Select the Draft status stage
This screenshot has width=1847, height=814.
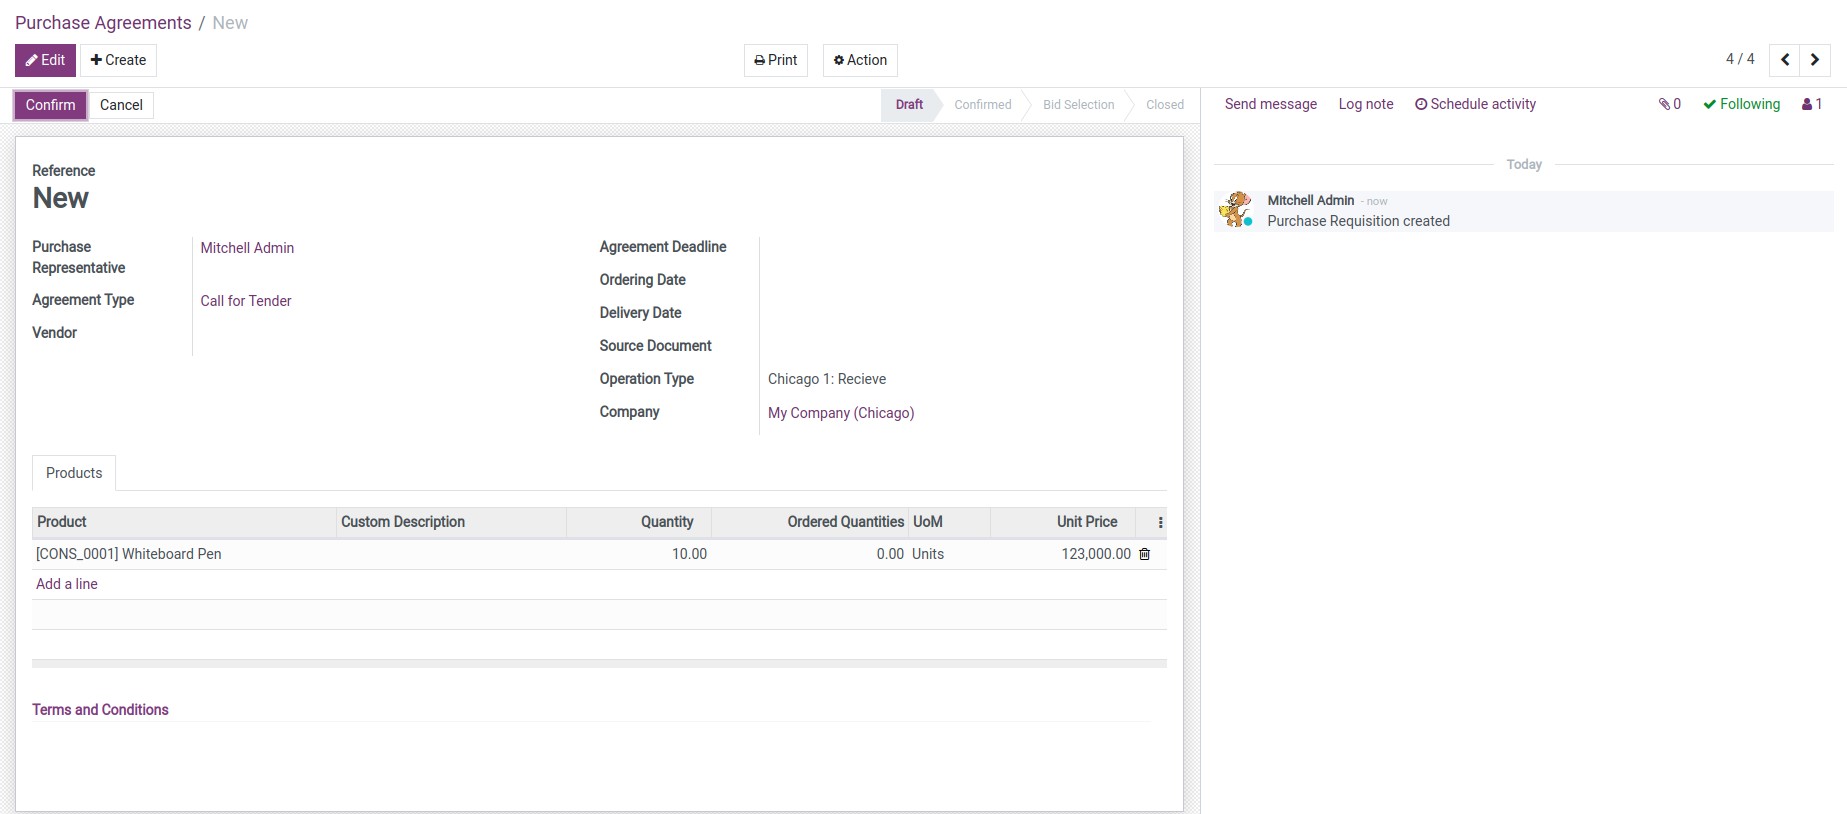[x=909, y=104]
